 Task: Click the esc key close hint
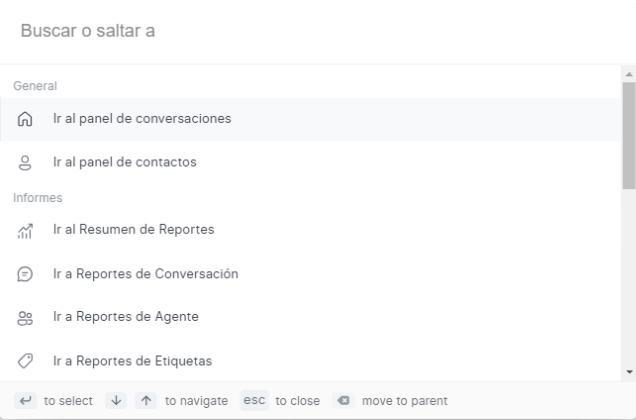pos(257,401)
